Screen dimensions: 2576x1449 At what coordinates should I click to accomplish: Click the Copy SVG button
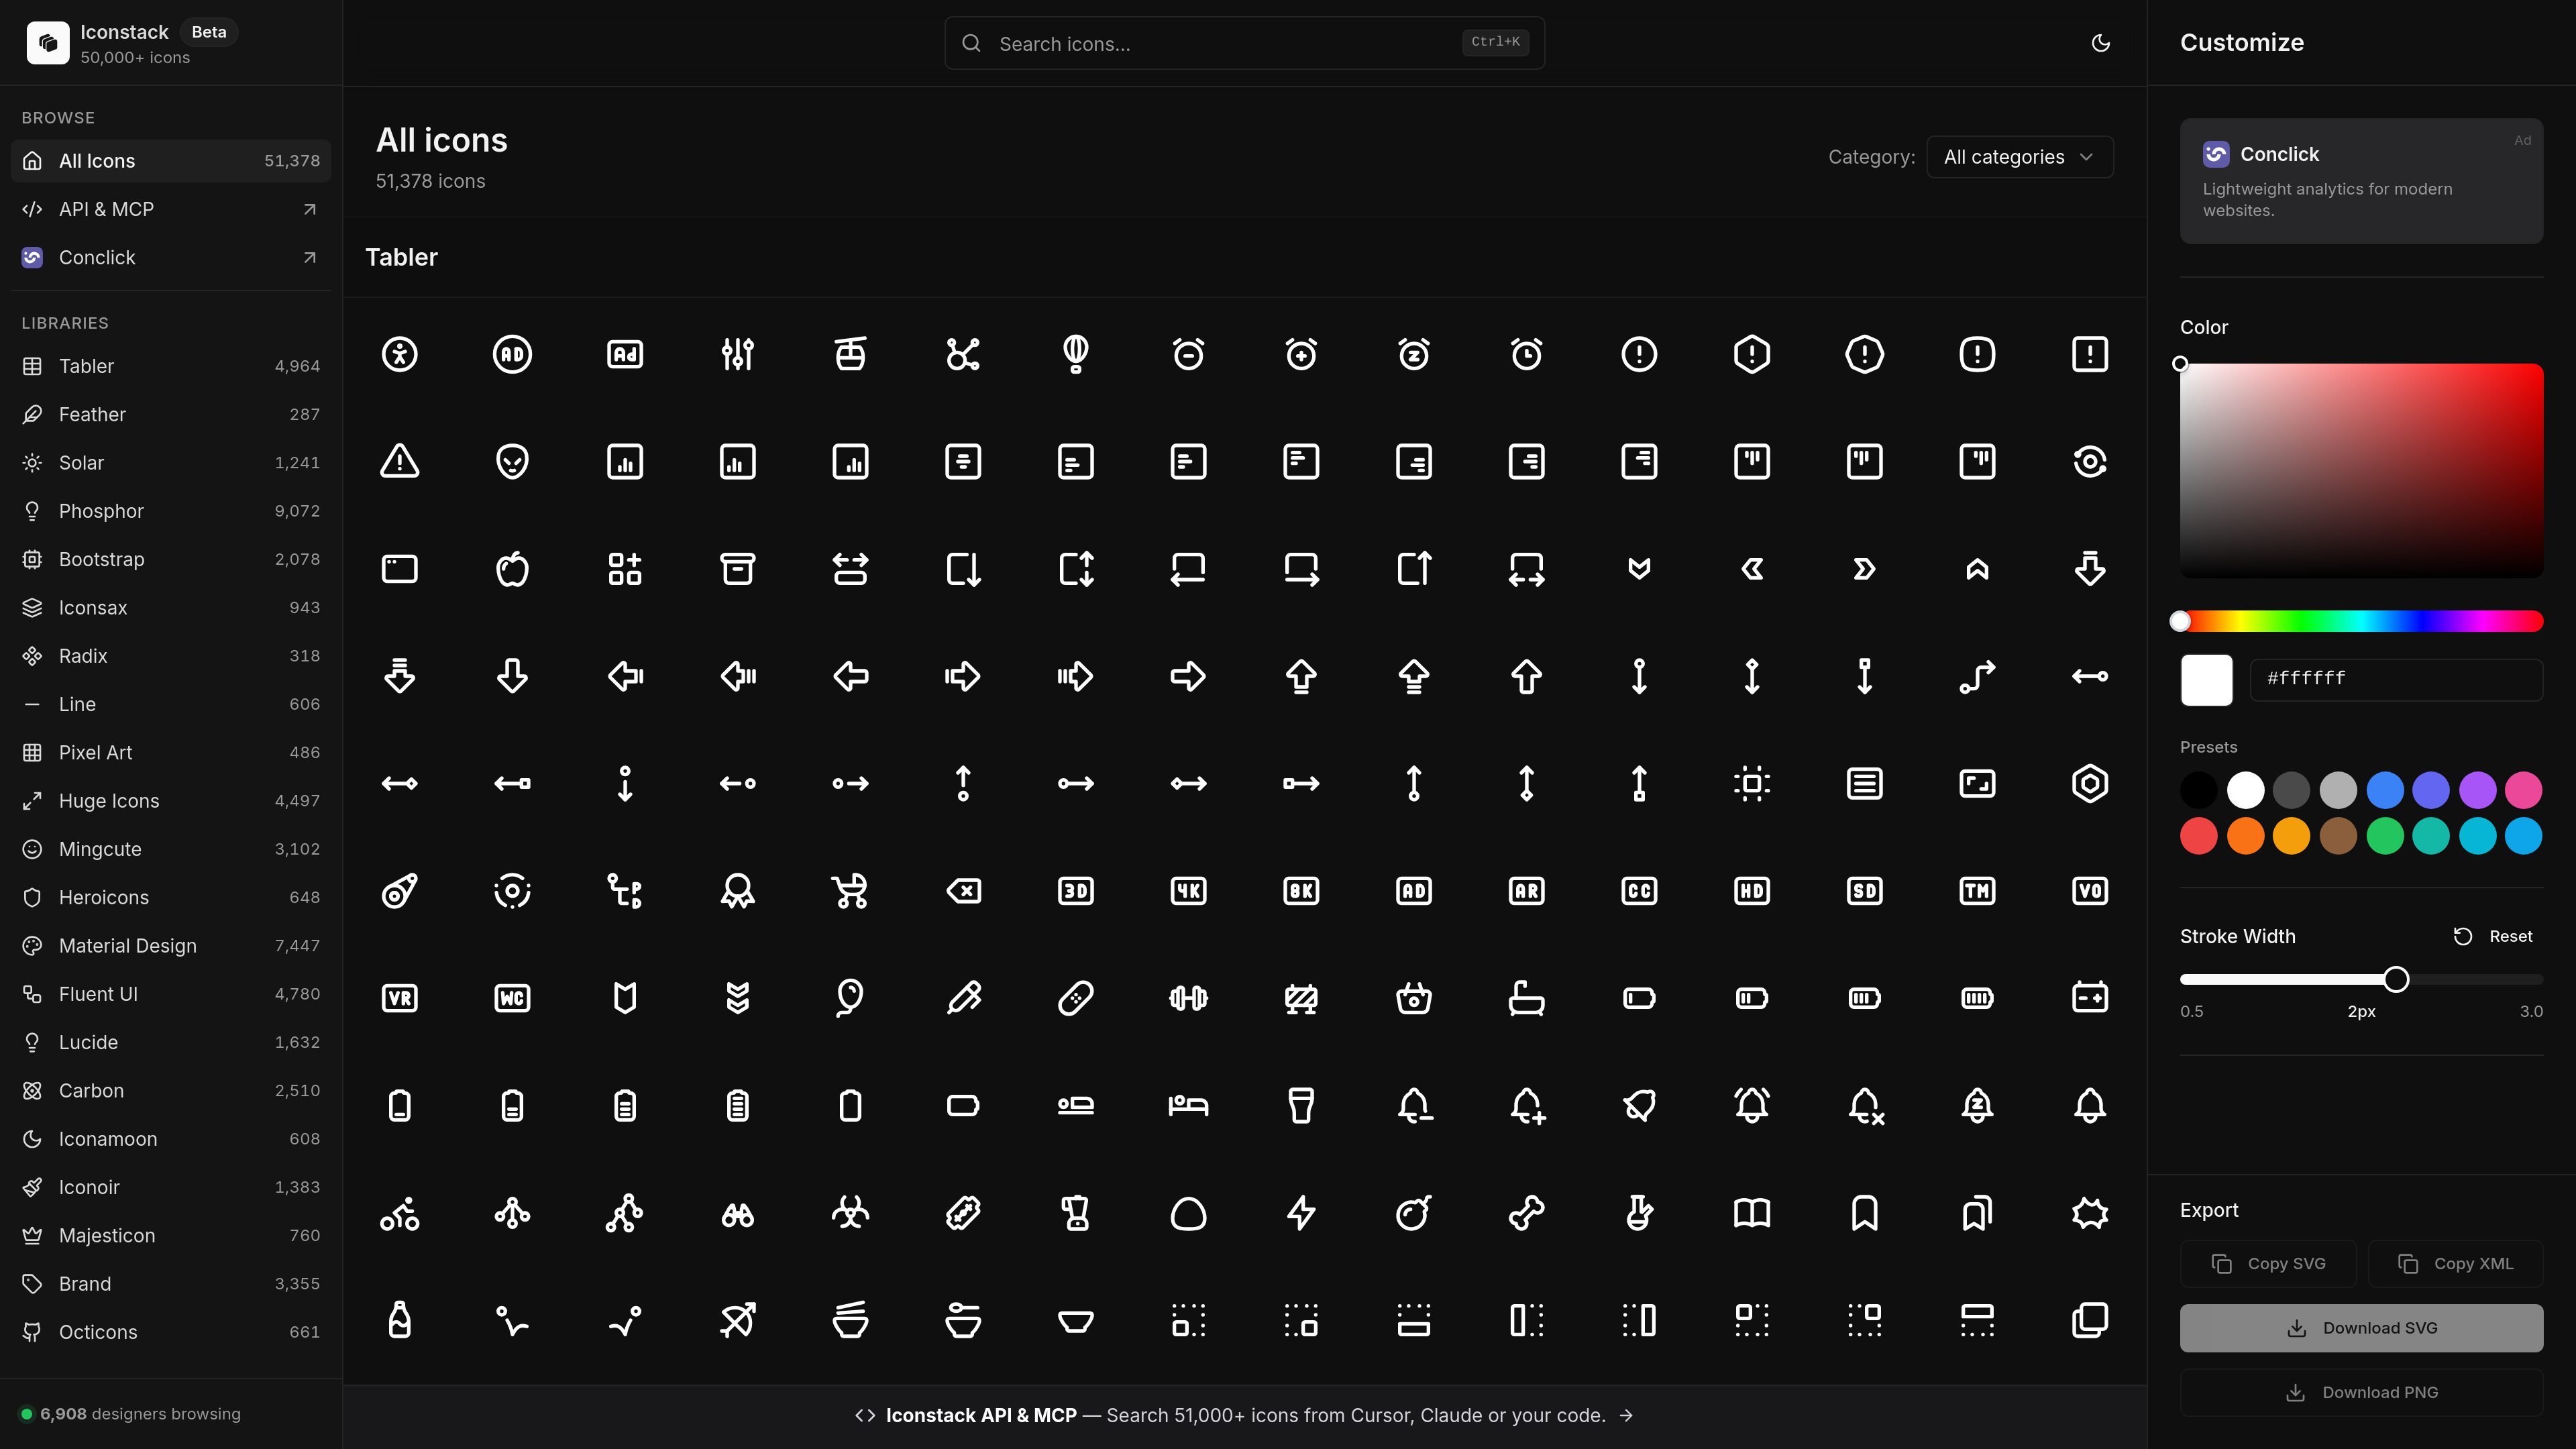click(2268, 1264)
